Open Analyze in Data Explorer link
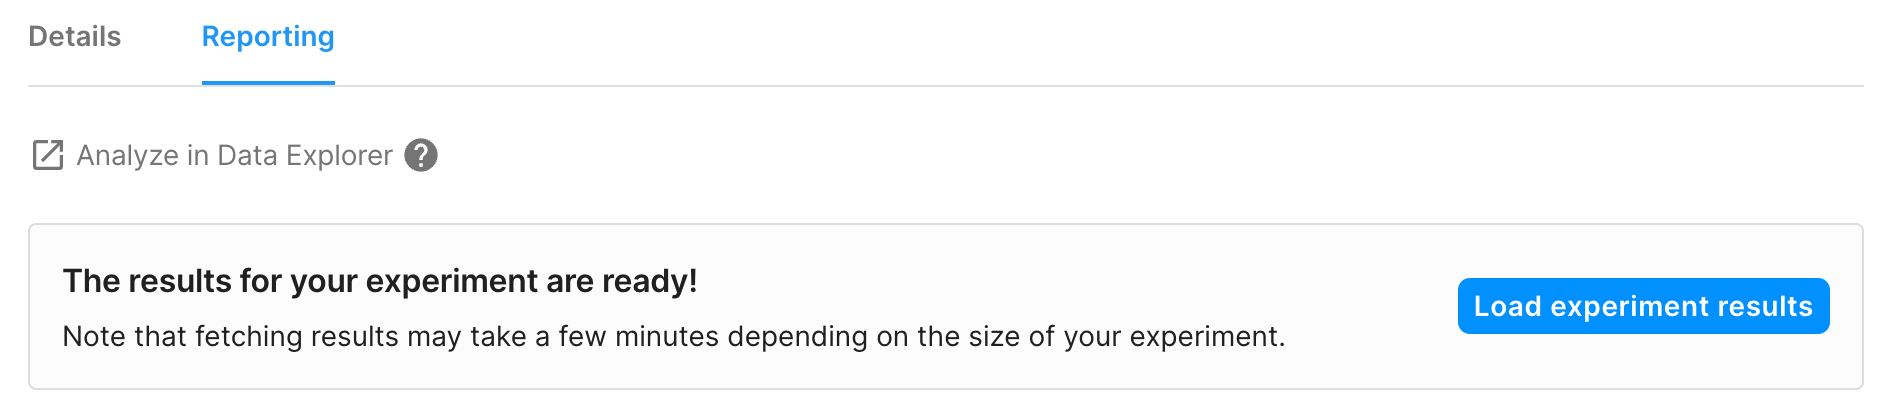 point(234,155)
